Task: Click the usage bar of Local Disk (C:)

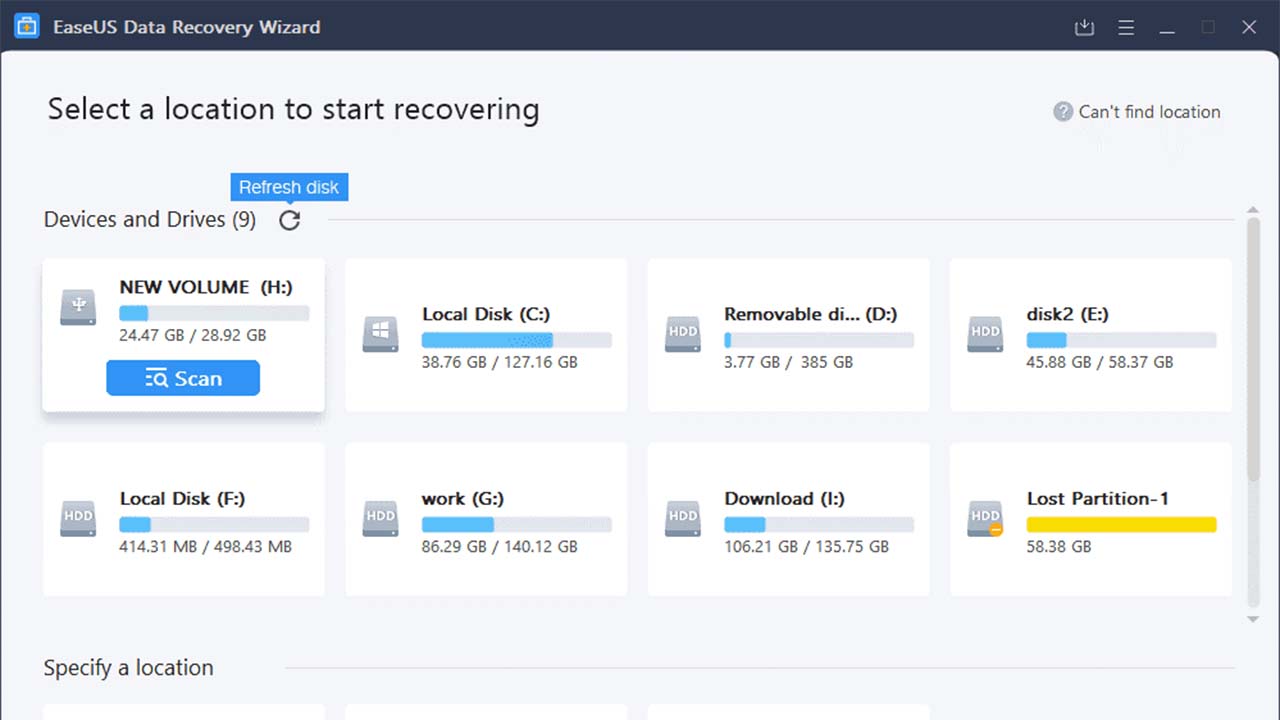Action: click(x=516, y=341)
